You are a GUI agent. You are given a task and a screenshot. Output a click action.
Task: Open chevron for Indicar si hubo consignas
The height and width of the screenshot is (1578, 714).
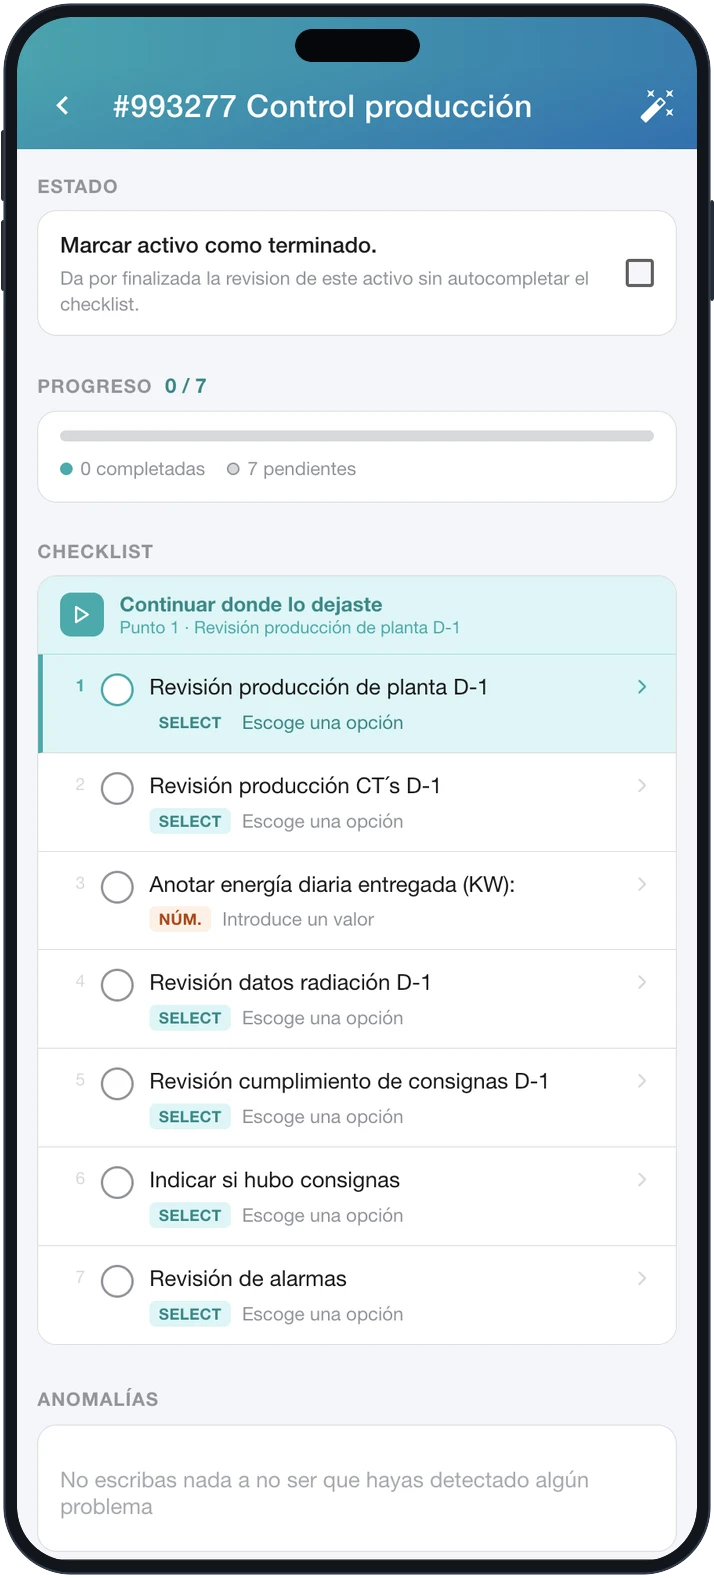[642, 1180]
